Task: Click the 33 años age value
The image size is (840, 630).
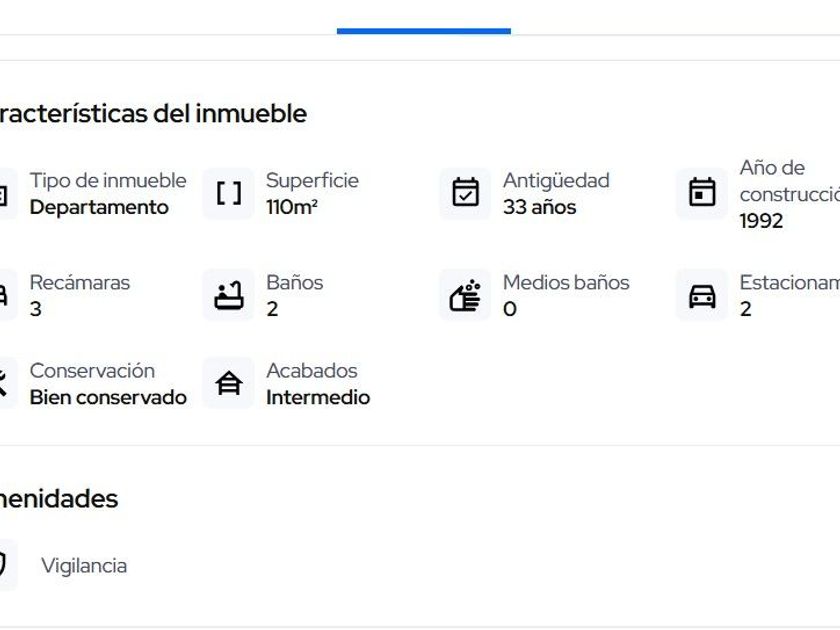Action: coord(539,207)
